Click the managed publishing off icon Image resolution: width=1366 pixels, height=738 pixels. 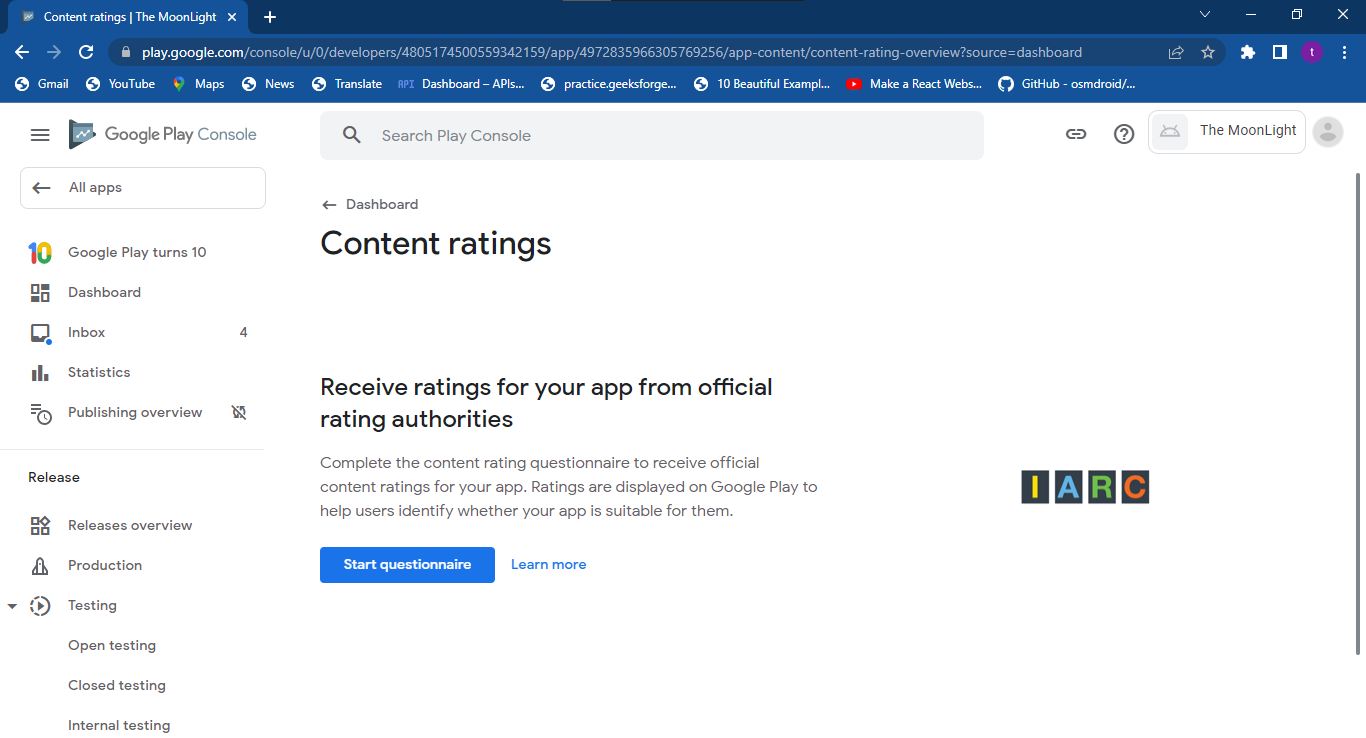point(239,412)
